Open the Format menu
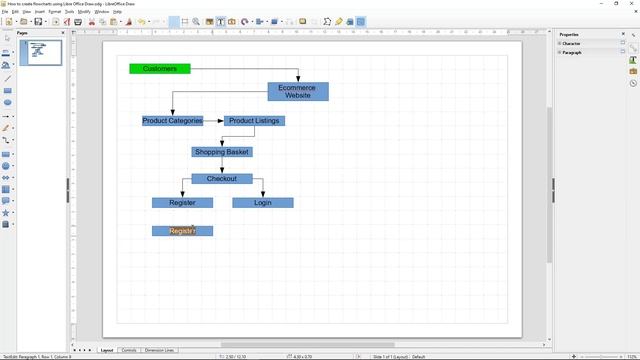 [55, 12]
